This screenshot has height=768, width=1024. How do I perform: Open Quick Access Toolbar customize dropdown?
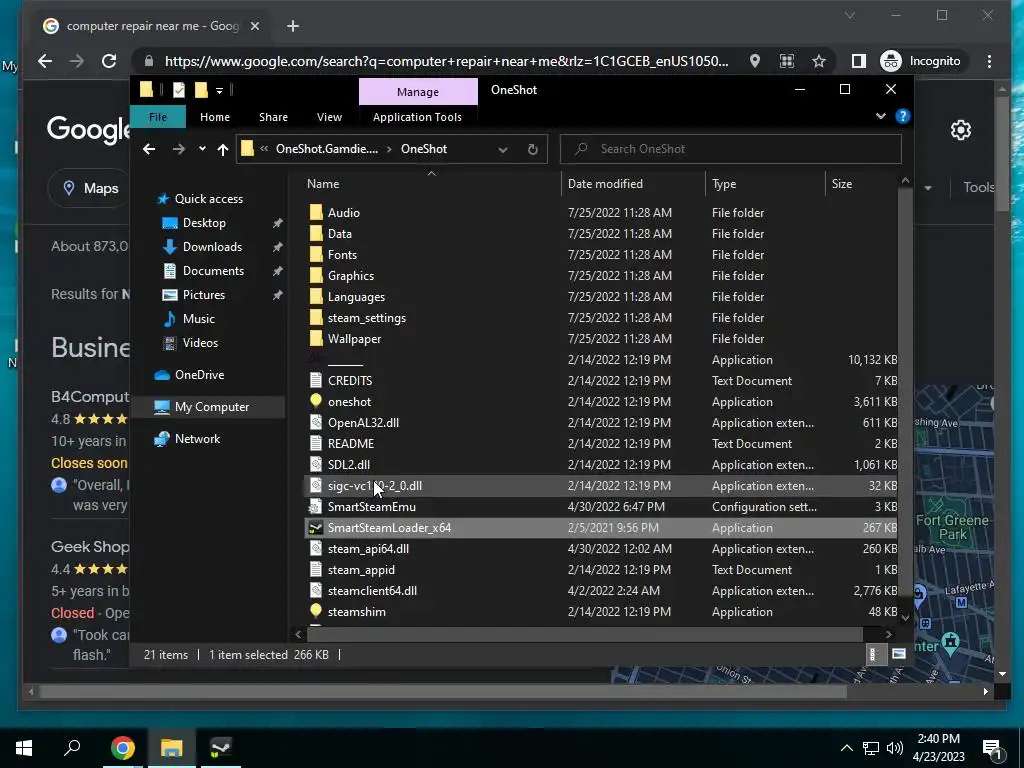coord(219,90)
